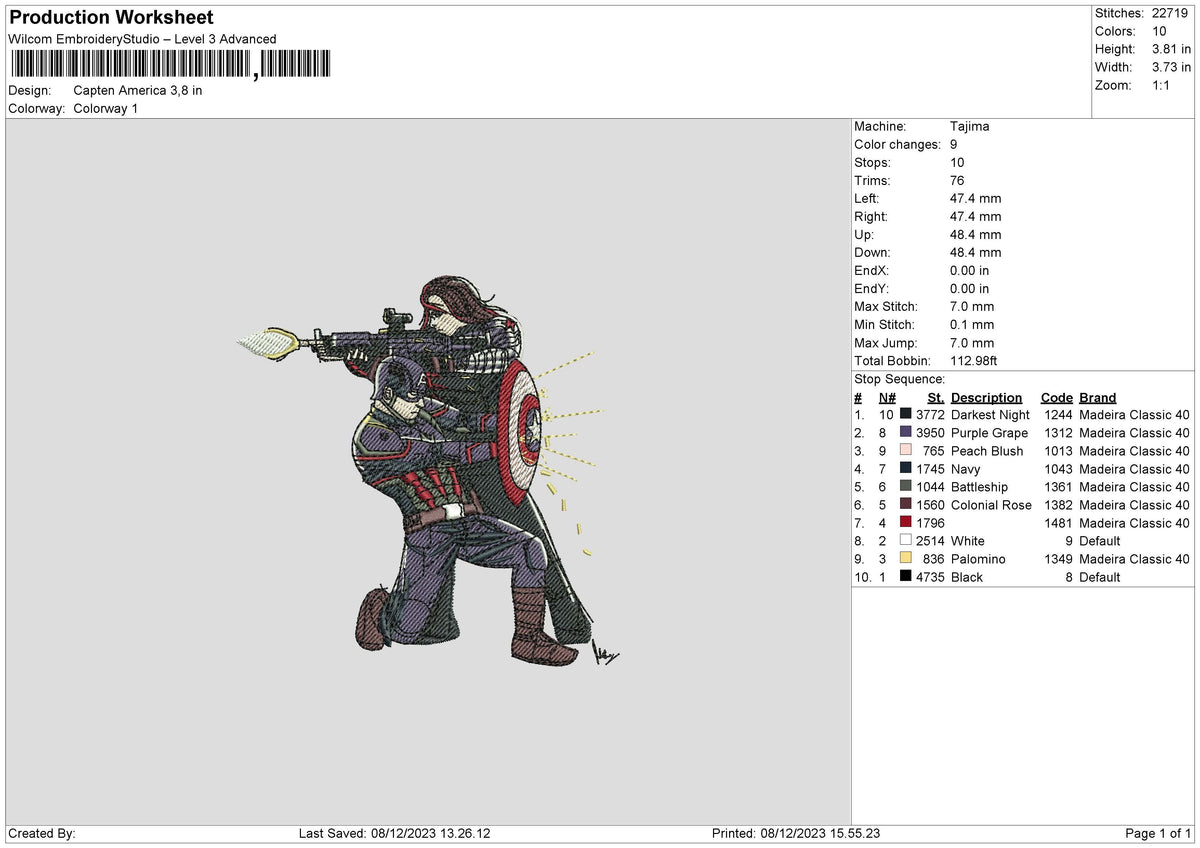Viewport: 1200px width, 848px height.
Task: Click the design name 'Capten America 3,8 in'
Action: coord(138,90)
